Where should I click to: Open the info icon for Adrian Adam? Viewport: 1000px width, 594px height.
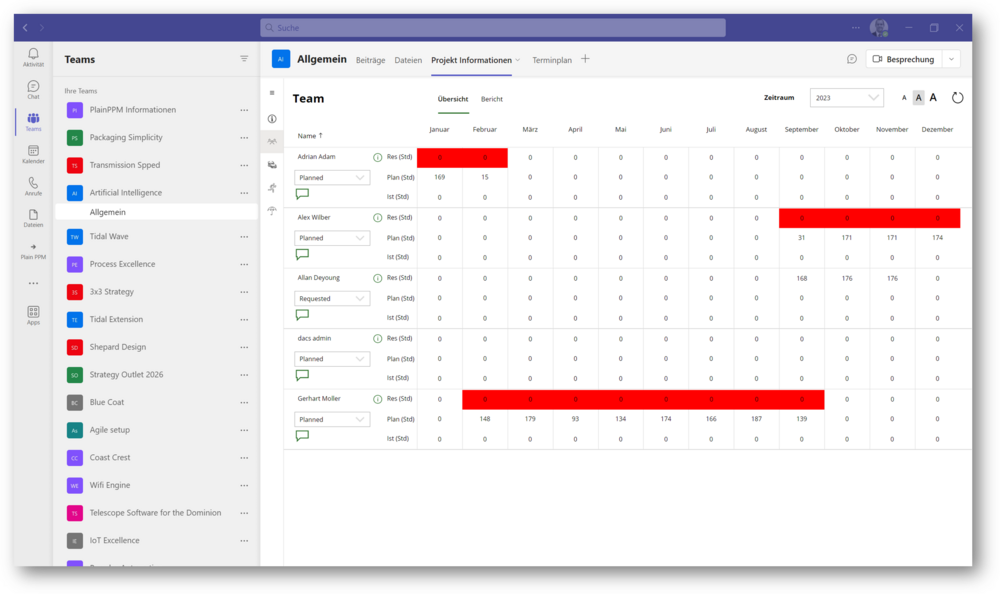tap(377, 157)
